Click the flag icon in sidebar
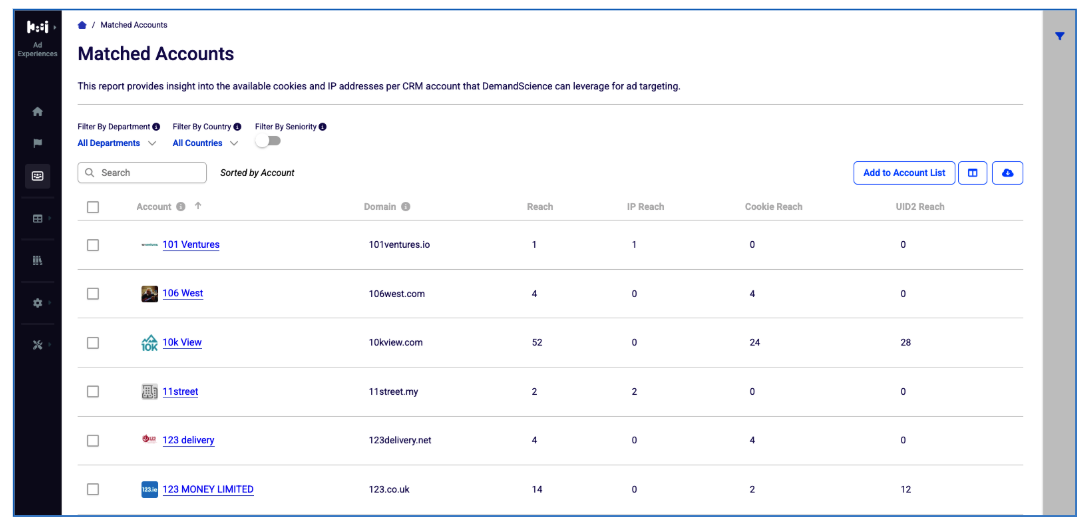 (x=38, y=144)
